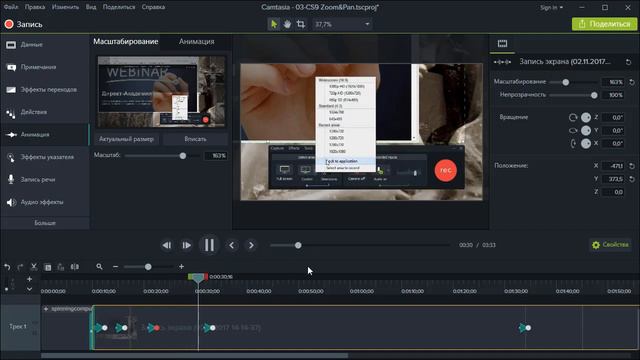640x360 pixels.
Task: Zoom in timeline with plus button
Action: click(181, 267)
